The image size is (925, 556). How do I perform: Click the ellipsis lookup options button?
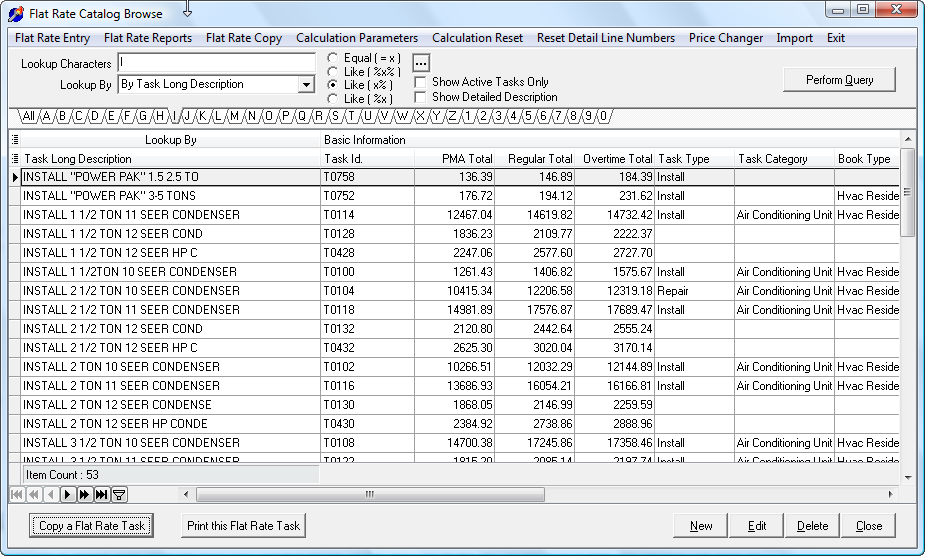[421, 63]
